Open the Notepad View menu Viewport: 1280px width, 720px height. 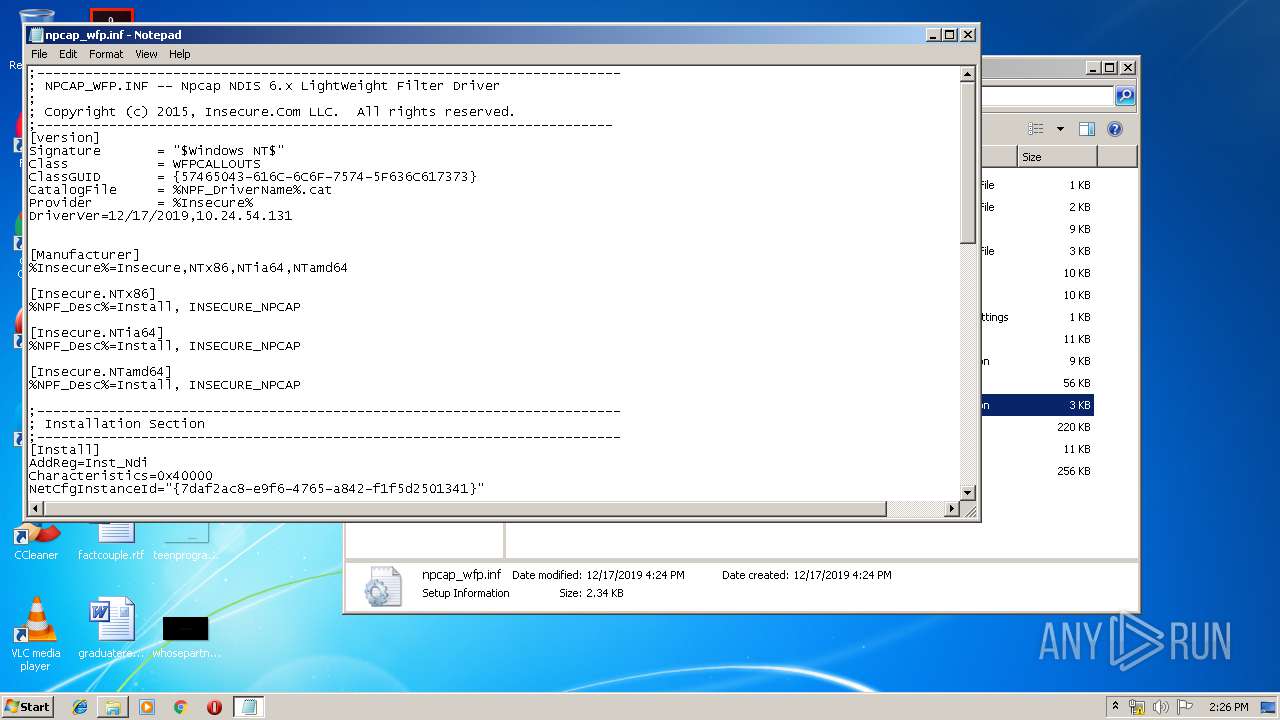146,54
